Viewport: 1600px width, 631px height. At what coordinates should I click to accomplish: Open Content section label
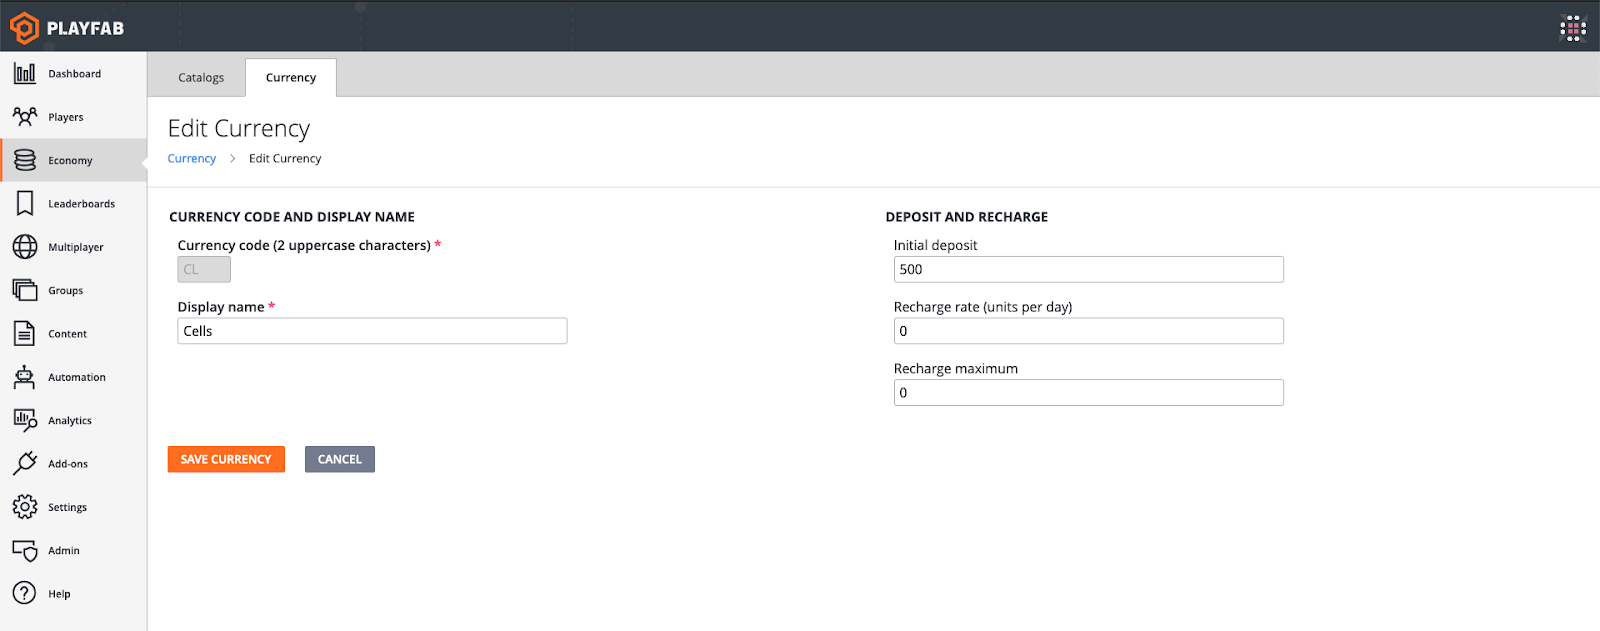(68, 334)
